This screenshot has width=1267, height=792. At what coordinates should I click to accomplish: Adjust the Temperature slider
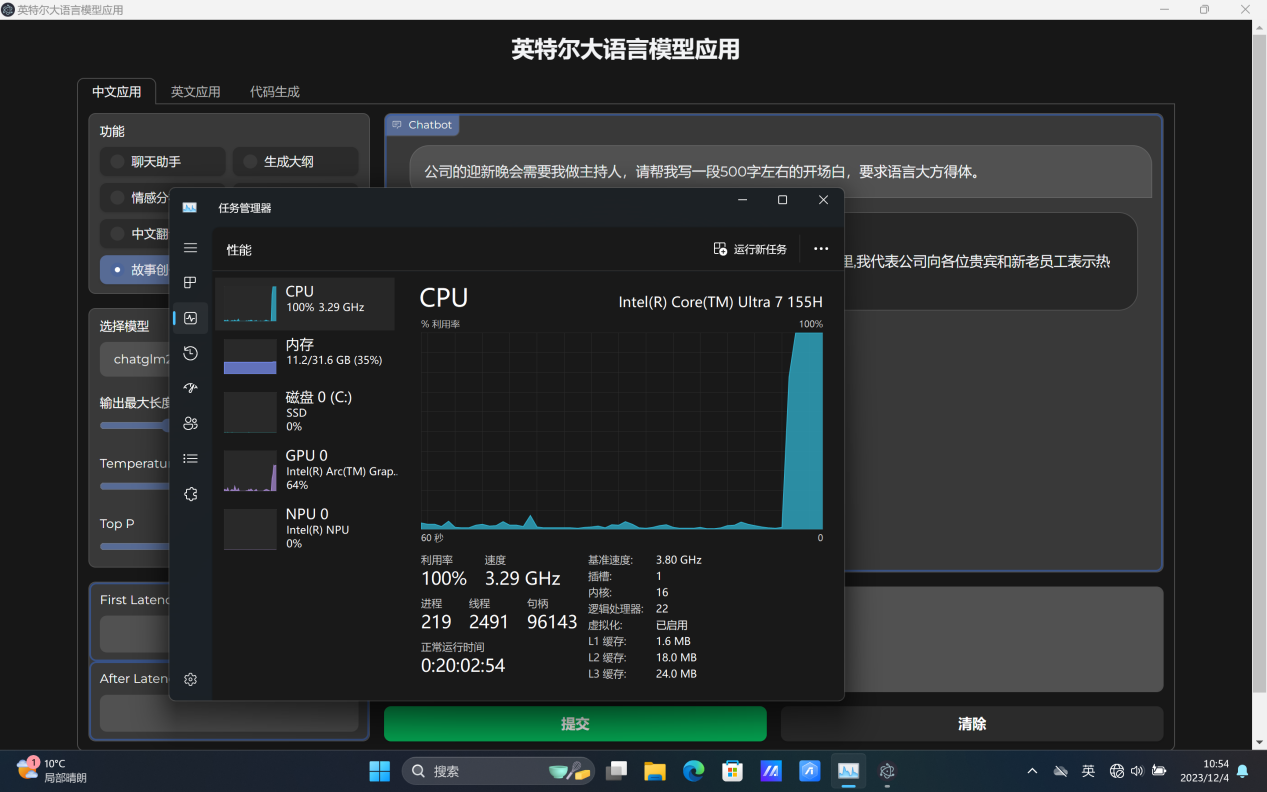pyautogui.click(x=135, y=486)
